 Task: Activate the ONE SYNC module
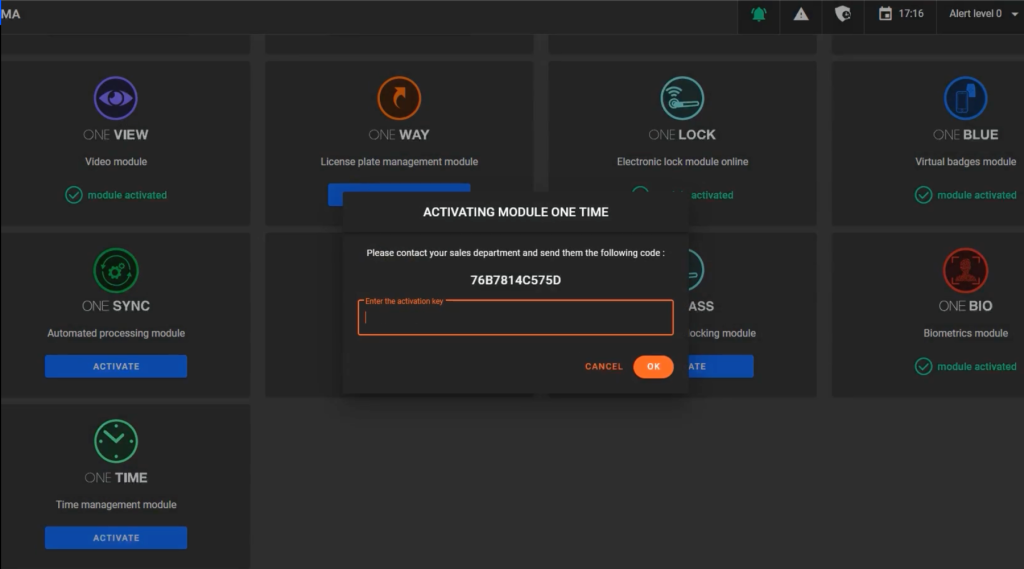click(116, 366)
